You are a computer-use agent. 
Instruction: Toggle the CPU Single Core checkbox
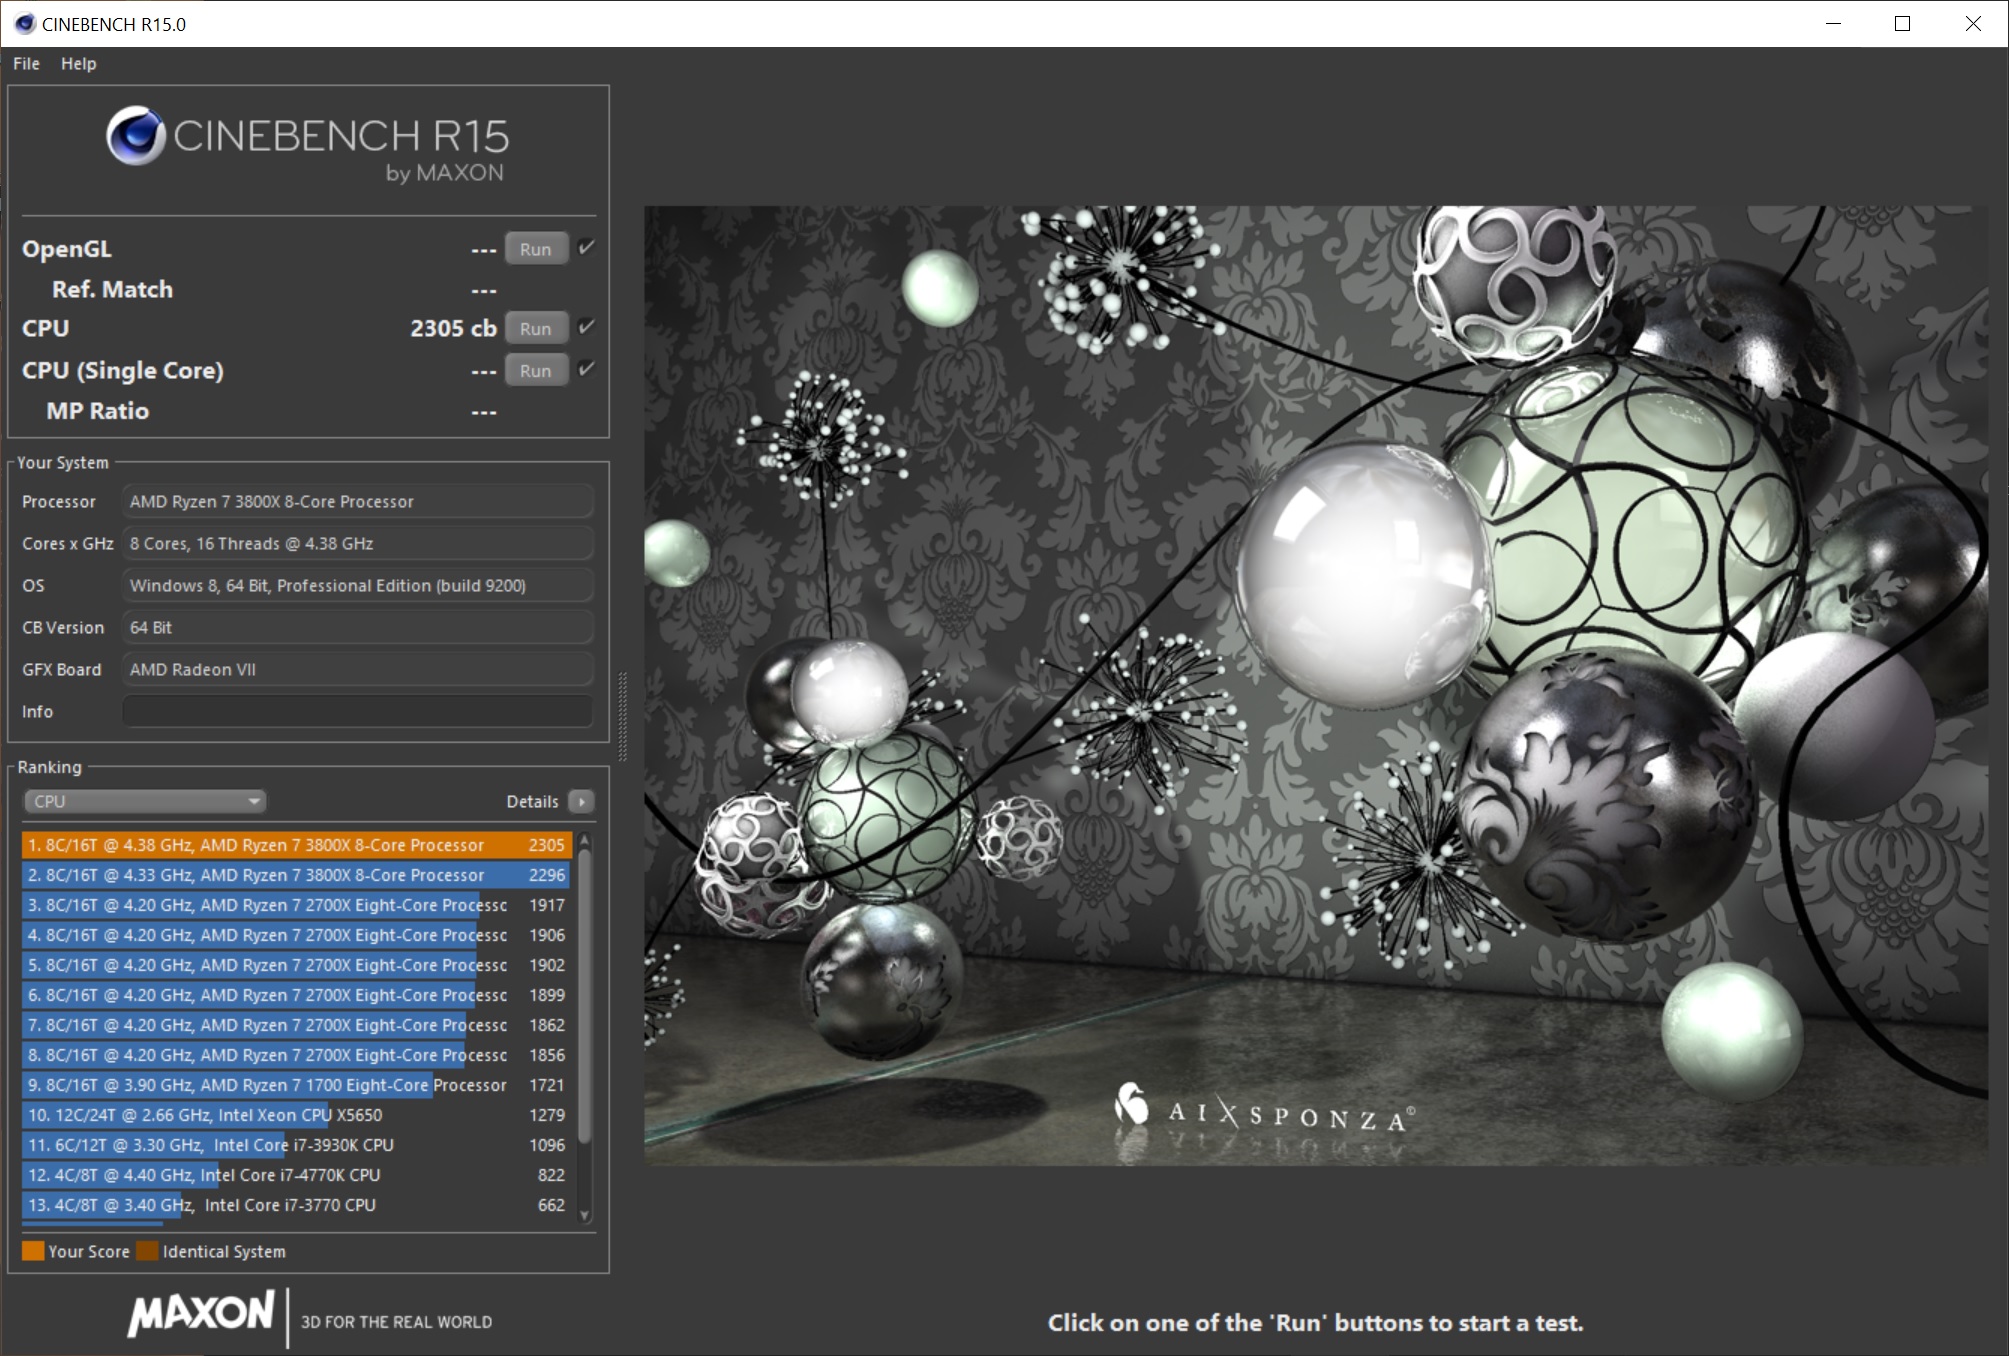(587, 368)
